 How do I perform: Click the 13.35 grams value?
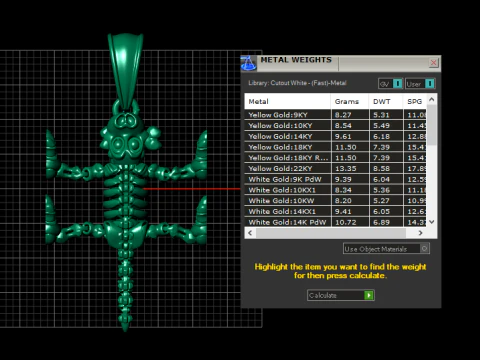346,169
